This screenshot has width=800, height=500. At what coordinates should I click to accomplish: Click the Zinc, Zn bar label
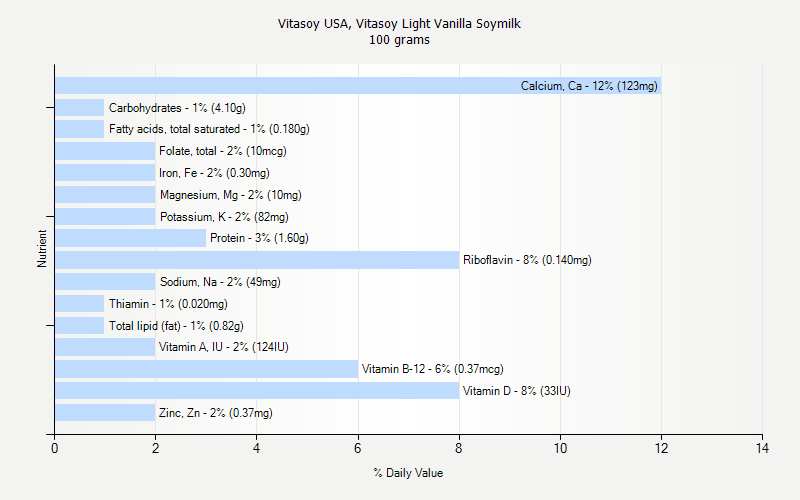(x=216, y=413)
